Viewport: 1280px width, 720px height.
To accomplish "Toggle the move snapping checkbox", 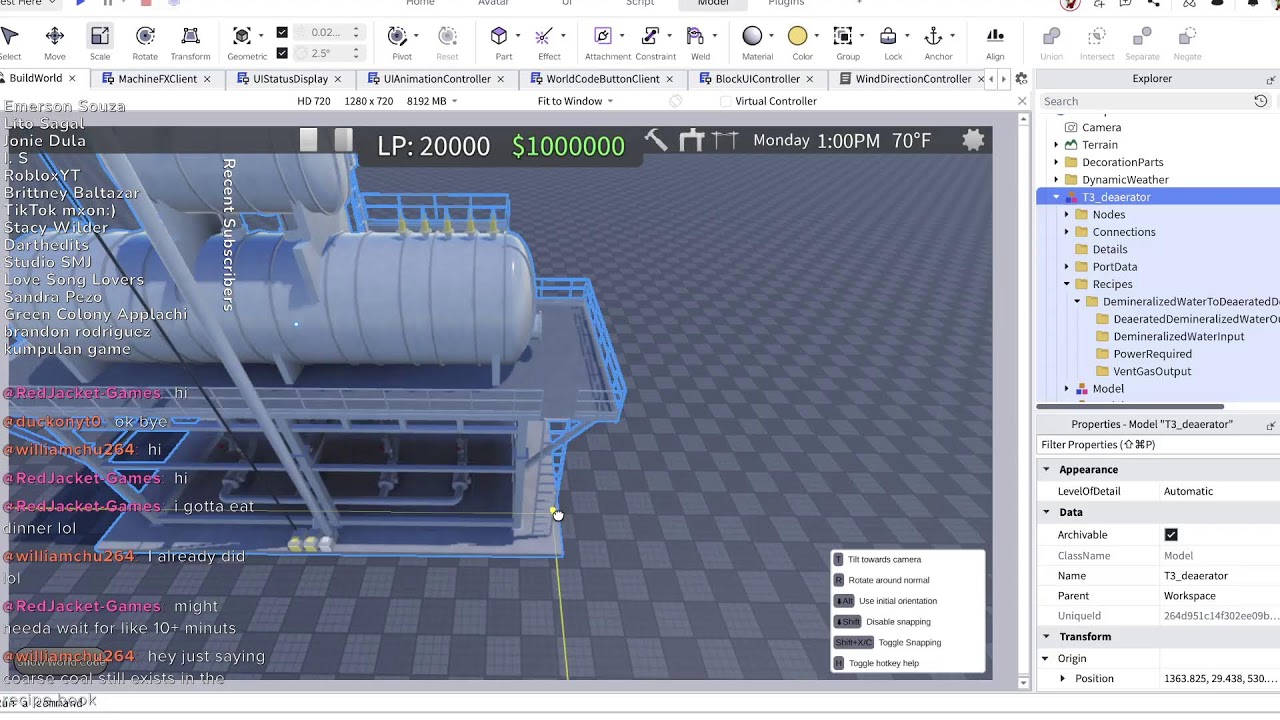I will (x=282, y=33).
